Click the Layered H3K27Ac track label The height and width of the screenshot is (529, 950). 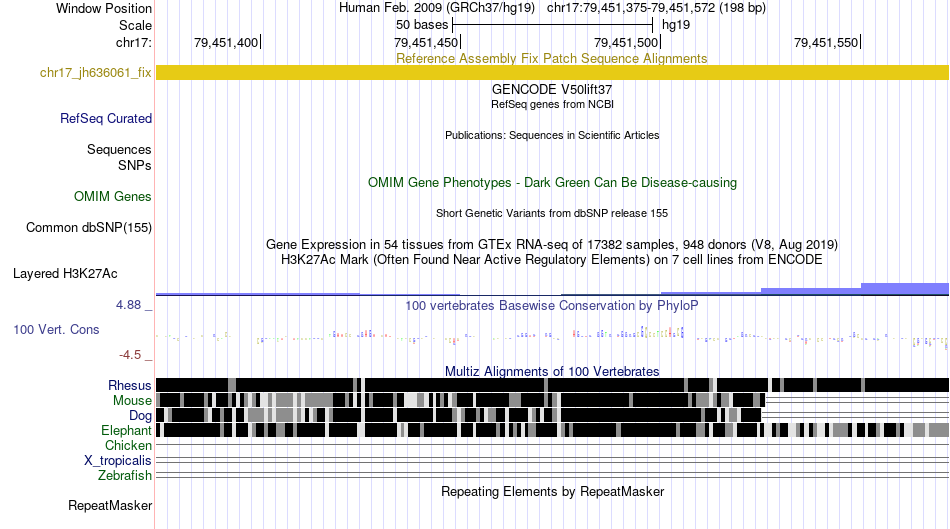(65, 274)
